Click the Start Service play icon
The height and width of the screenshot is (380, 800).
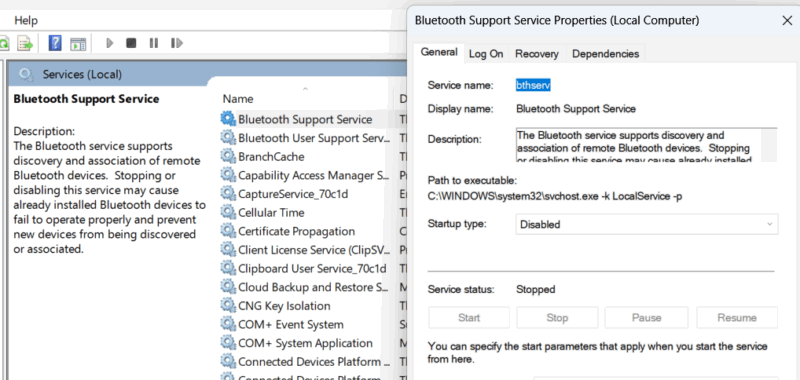(x=109, y=43)
